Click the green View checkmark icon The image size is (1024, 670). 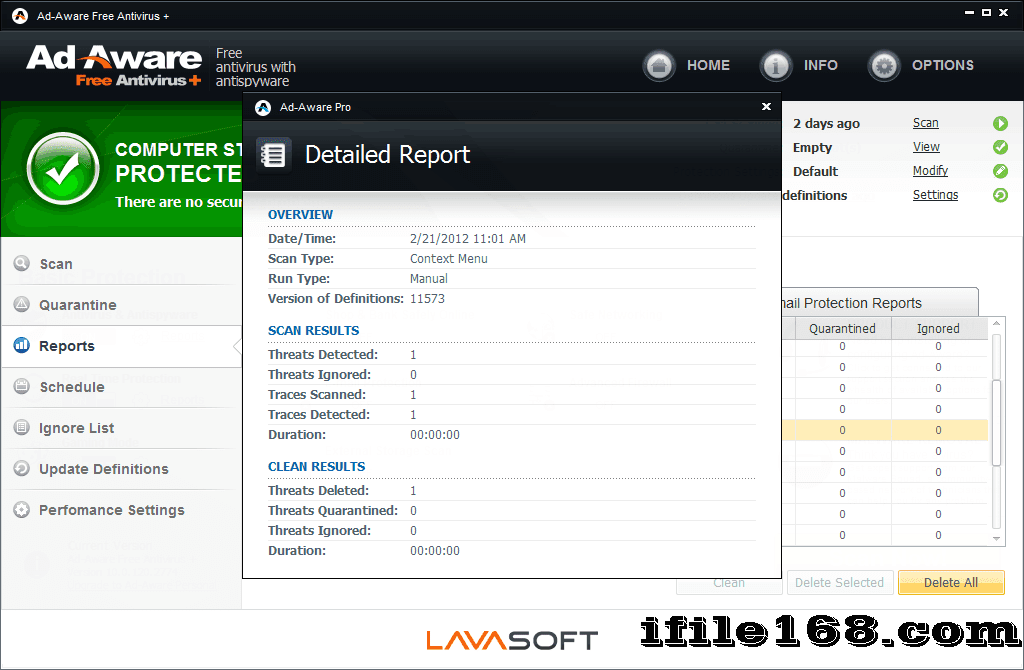click(1000, 147)
